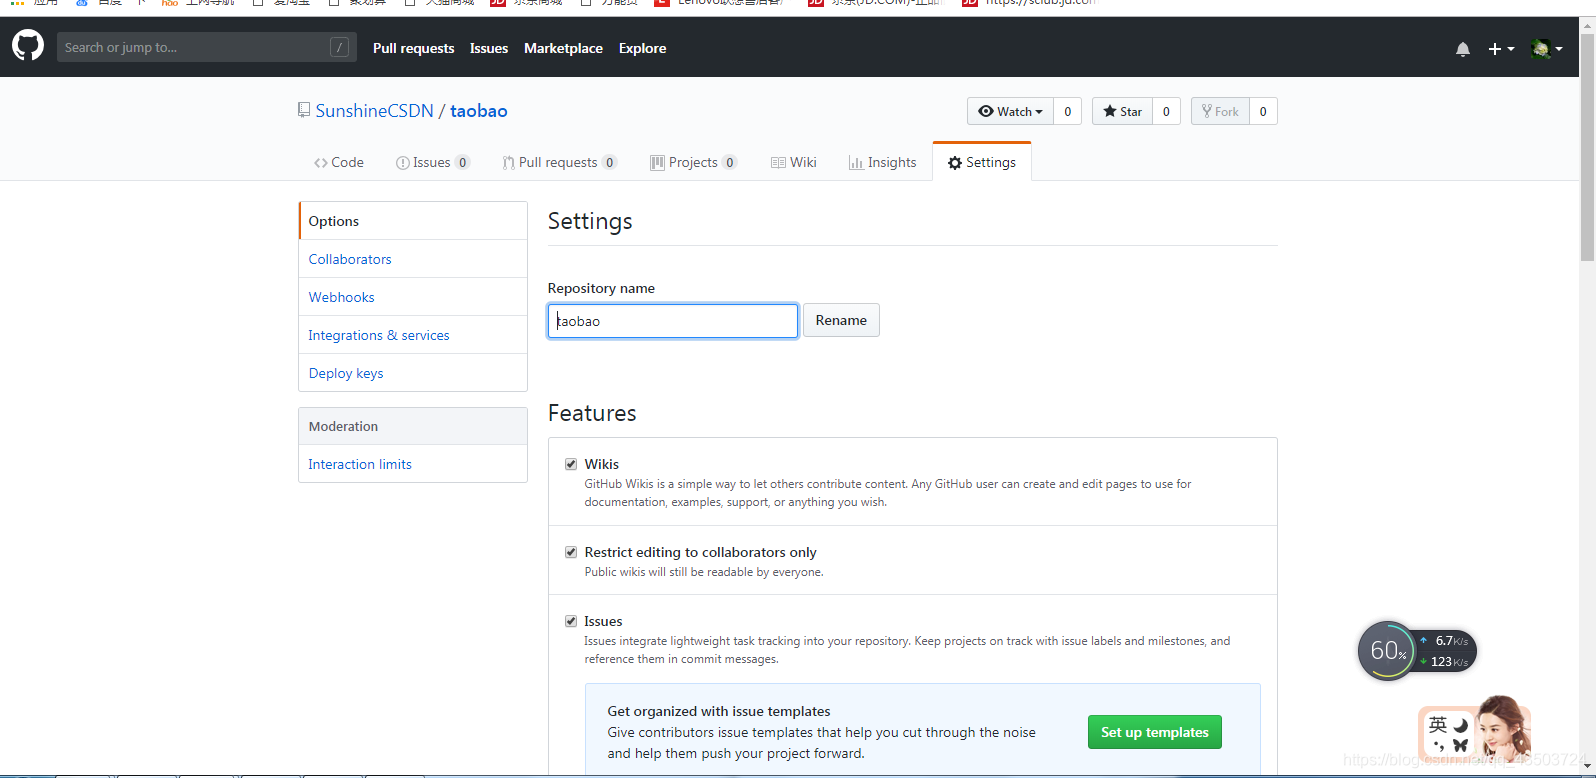This screenshot has height=778, width=1596.
Task: Select Options in settings sidebar
Action: click(x=413, y=221)
